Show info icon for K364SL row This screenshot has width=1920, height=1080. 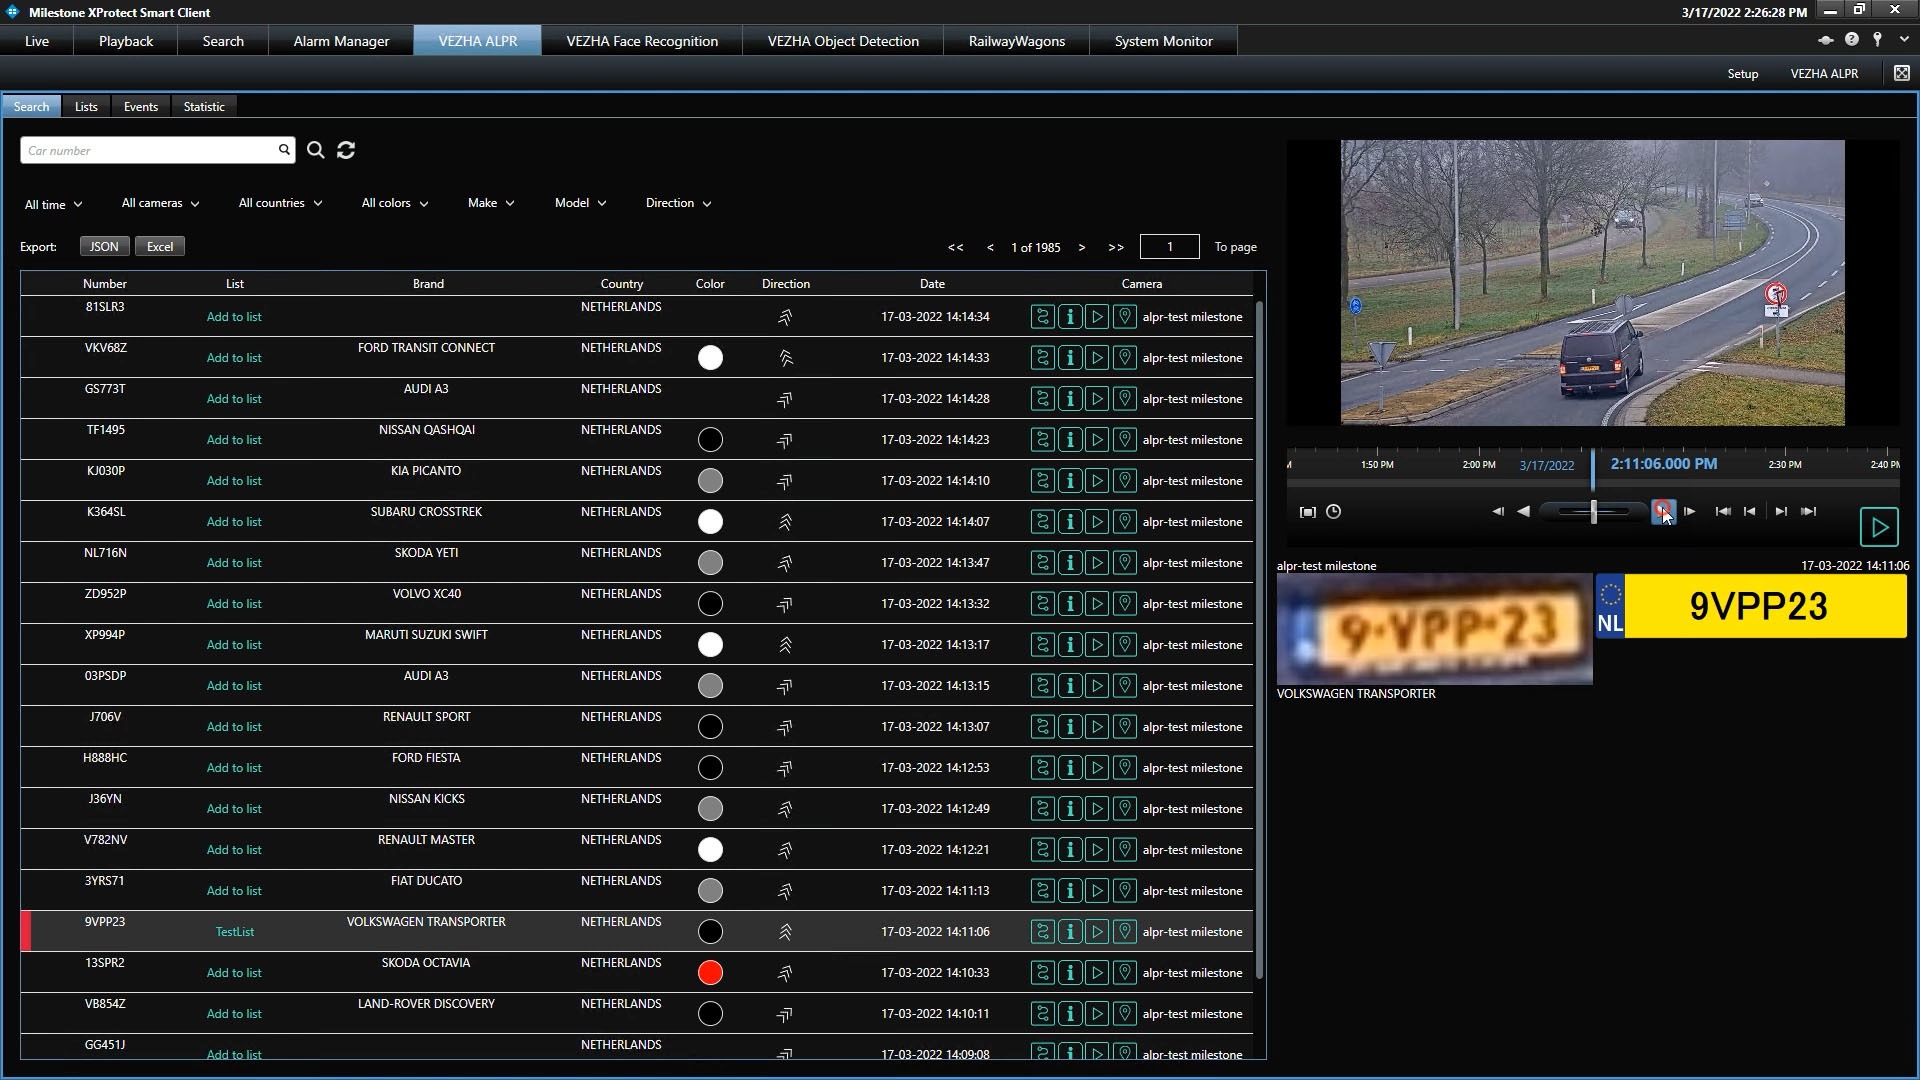(x=1070, y=522)
